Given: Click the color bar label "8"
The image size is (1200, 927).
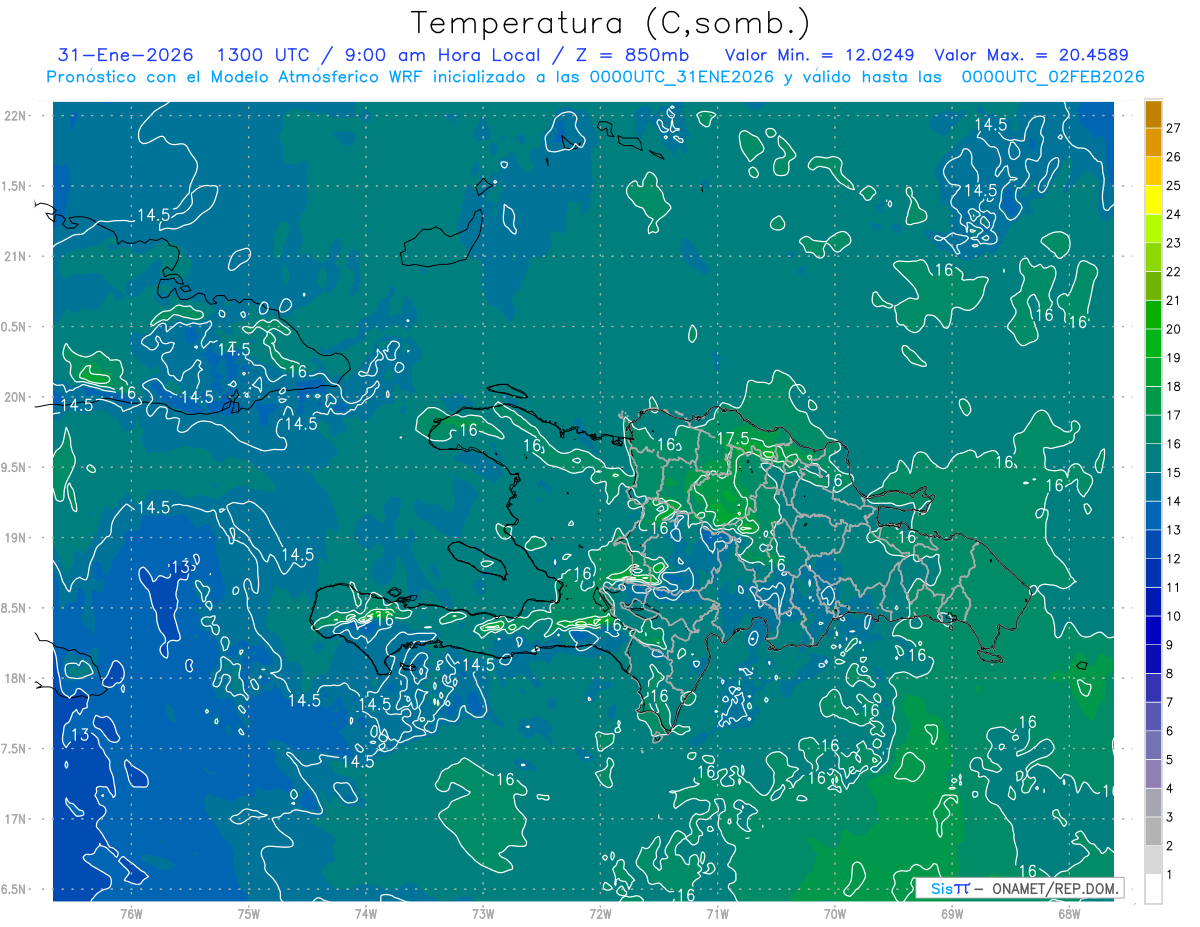Looking at the screenshot, I should 1170,673.
